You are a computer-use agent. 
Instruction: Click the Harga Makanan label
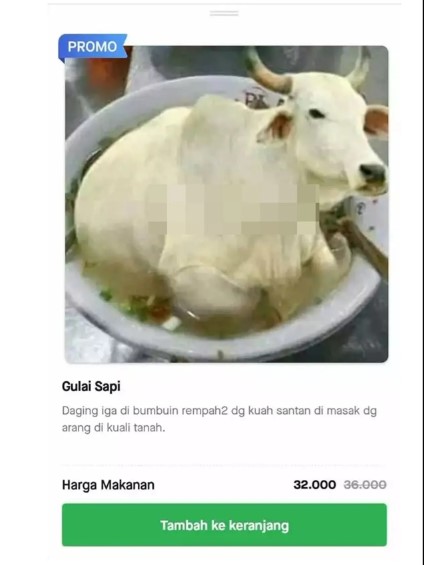pos(108,485)
